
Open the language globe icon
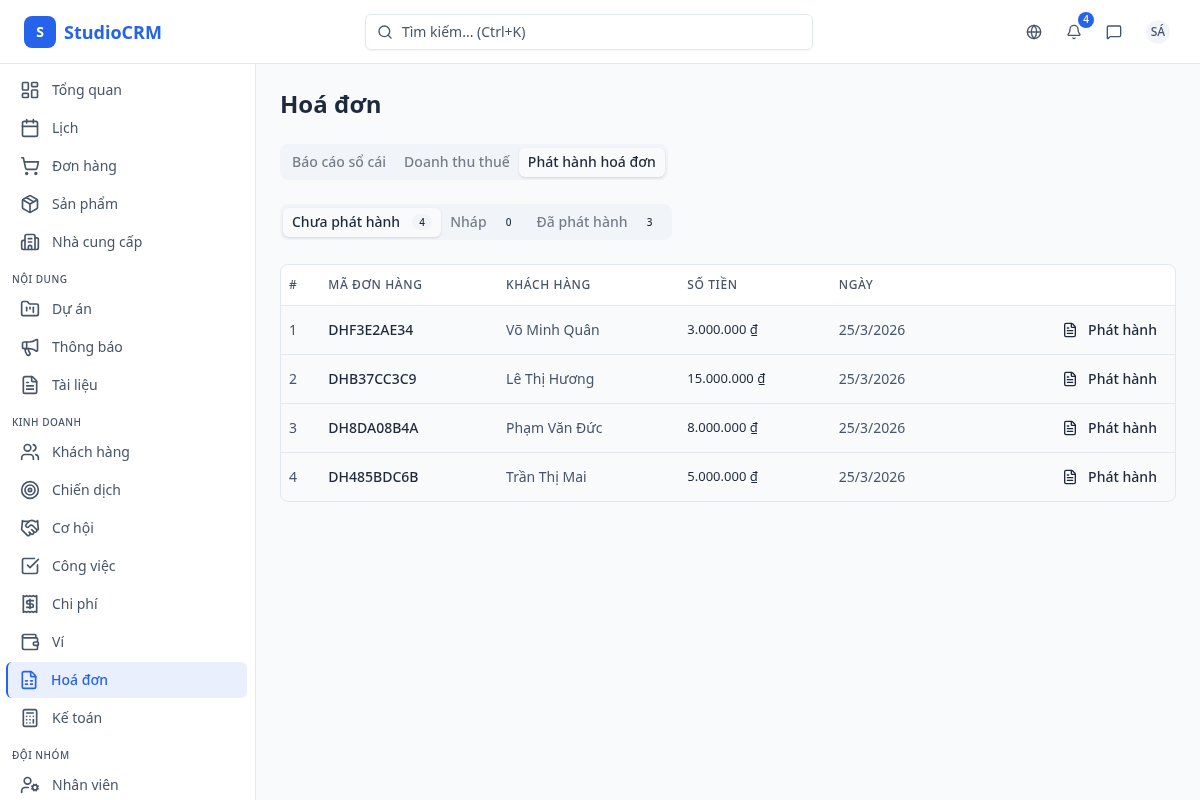[x=1034, y=32]
